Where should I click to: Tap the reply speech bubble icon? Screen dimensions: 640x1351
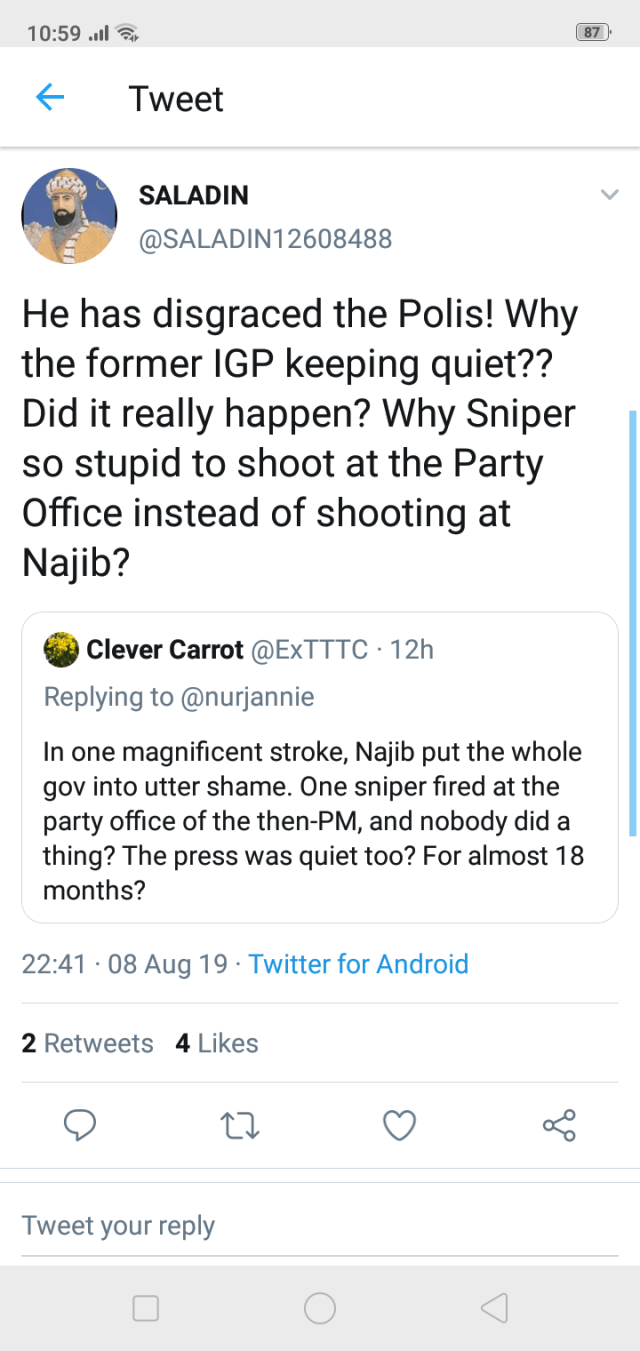80,1125
